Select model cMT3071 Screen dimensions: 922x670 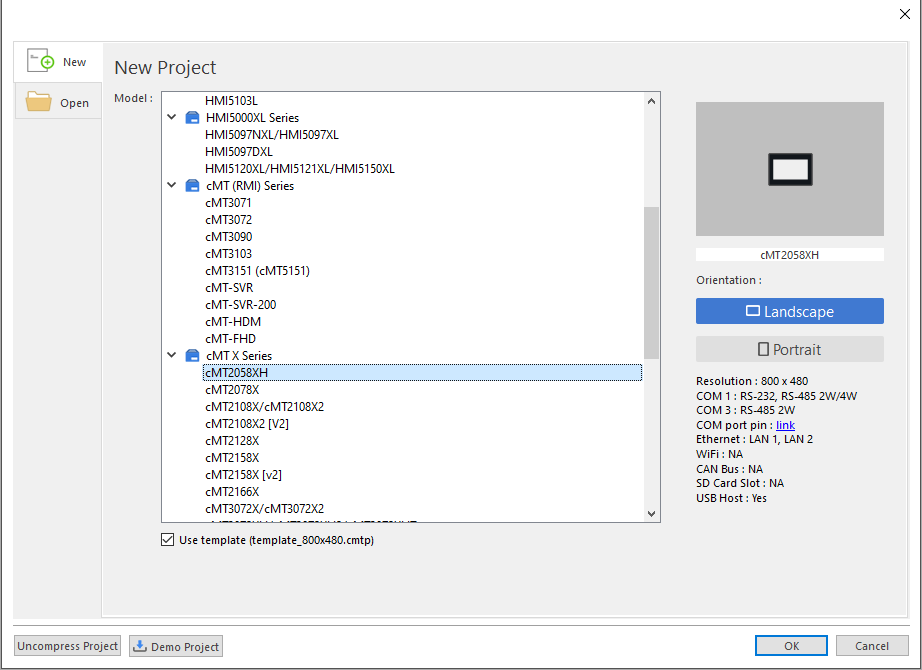(228, 203)
